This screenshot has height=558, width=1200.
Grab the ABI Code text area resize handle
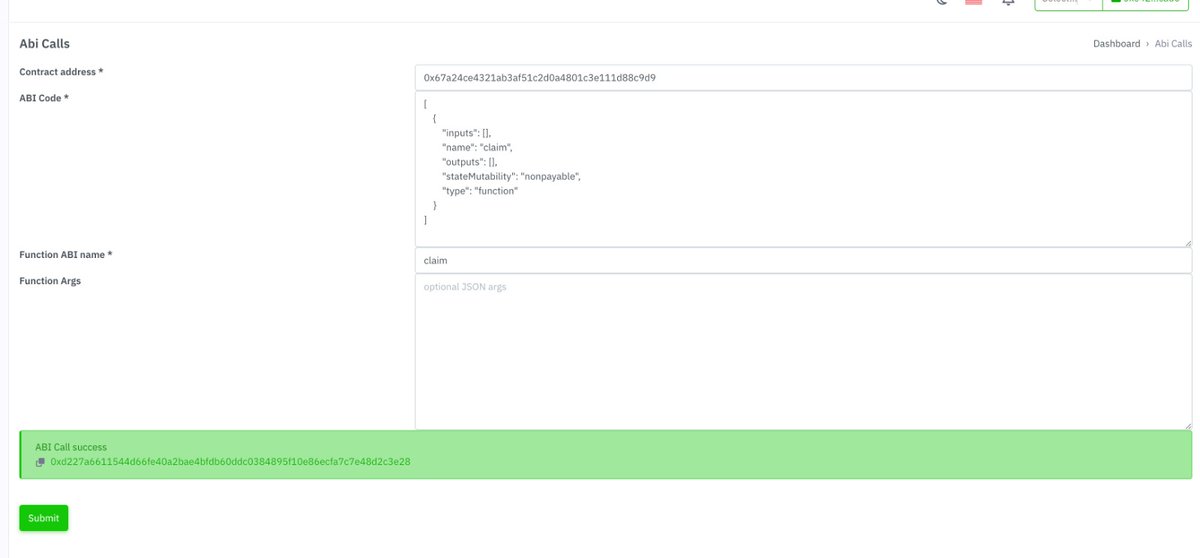1186,241
